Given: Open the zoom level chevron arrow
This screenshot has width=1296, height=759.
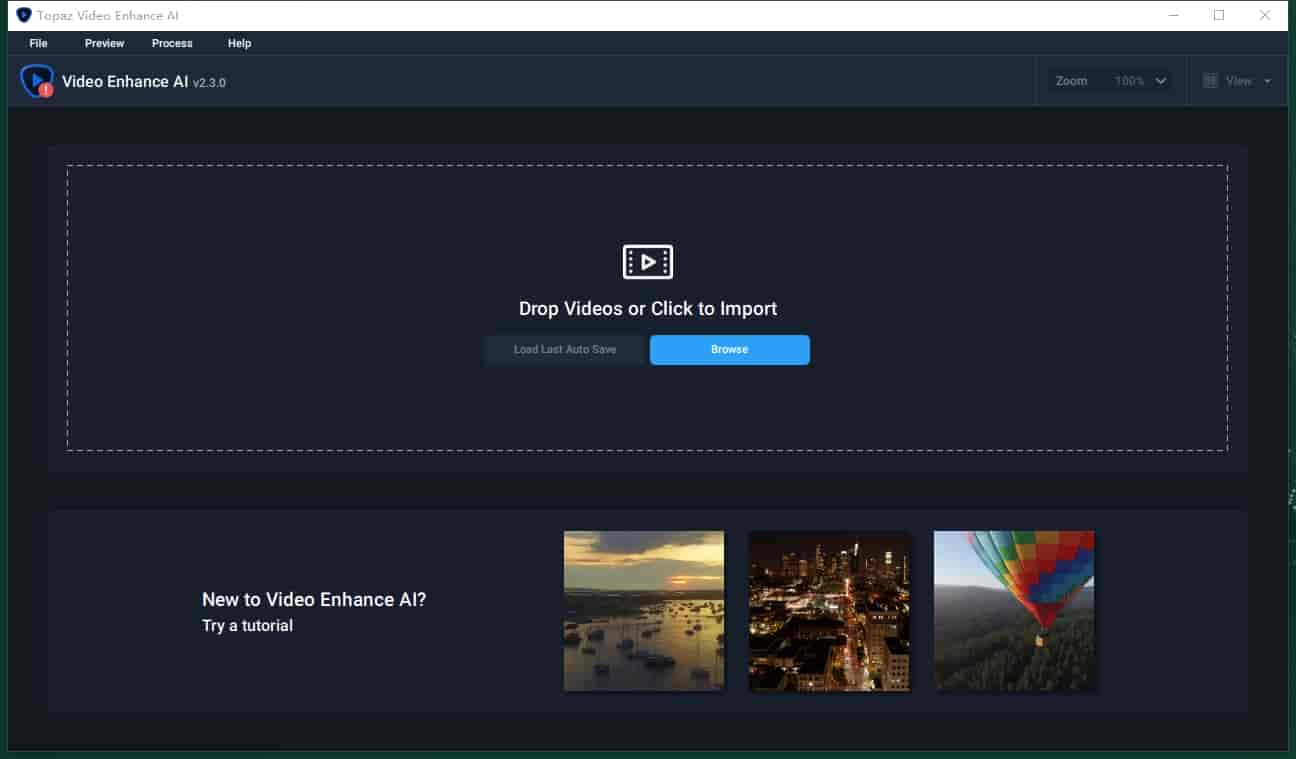Looking at the screenshot, I should 1160,81.
